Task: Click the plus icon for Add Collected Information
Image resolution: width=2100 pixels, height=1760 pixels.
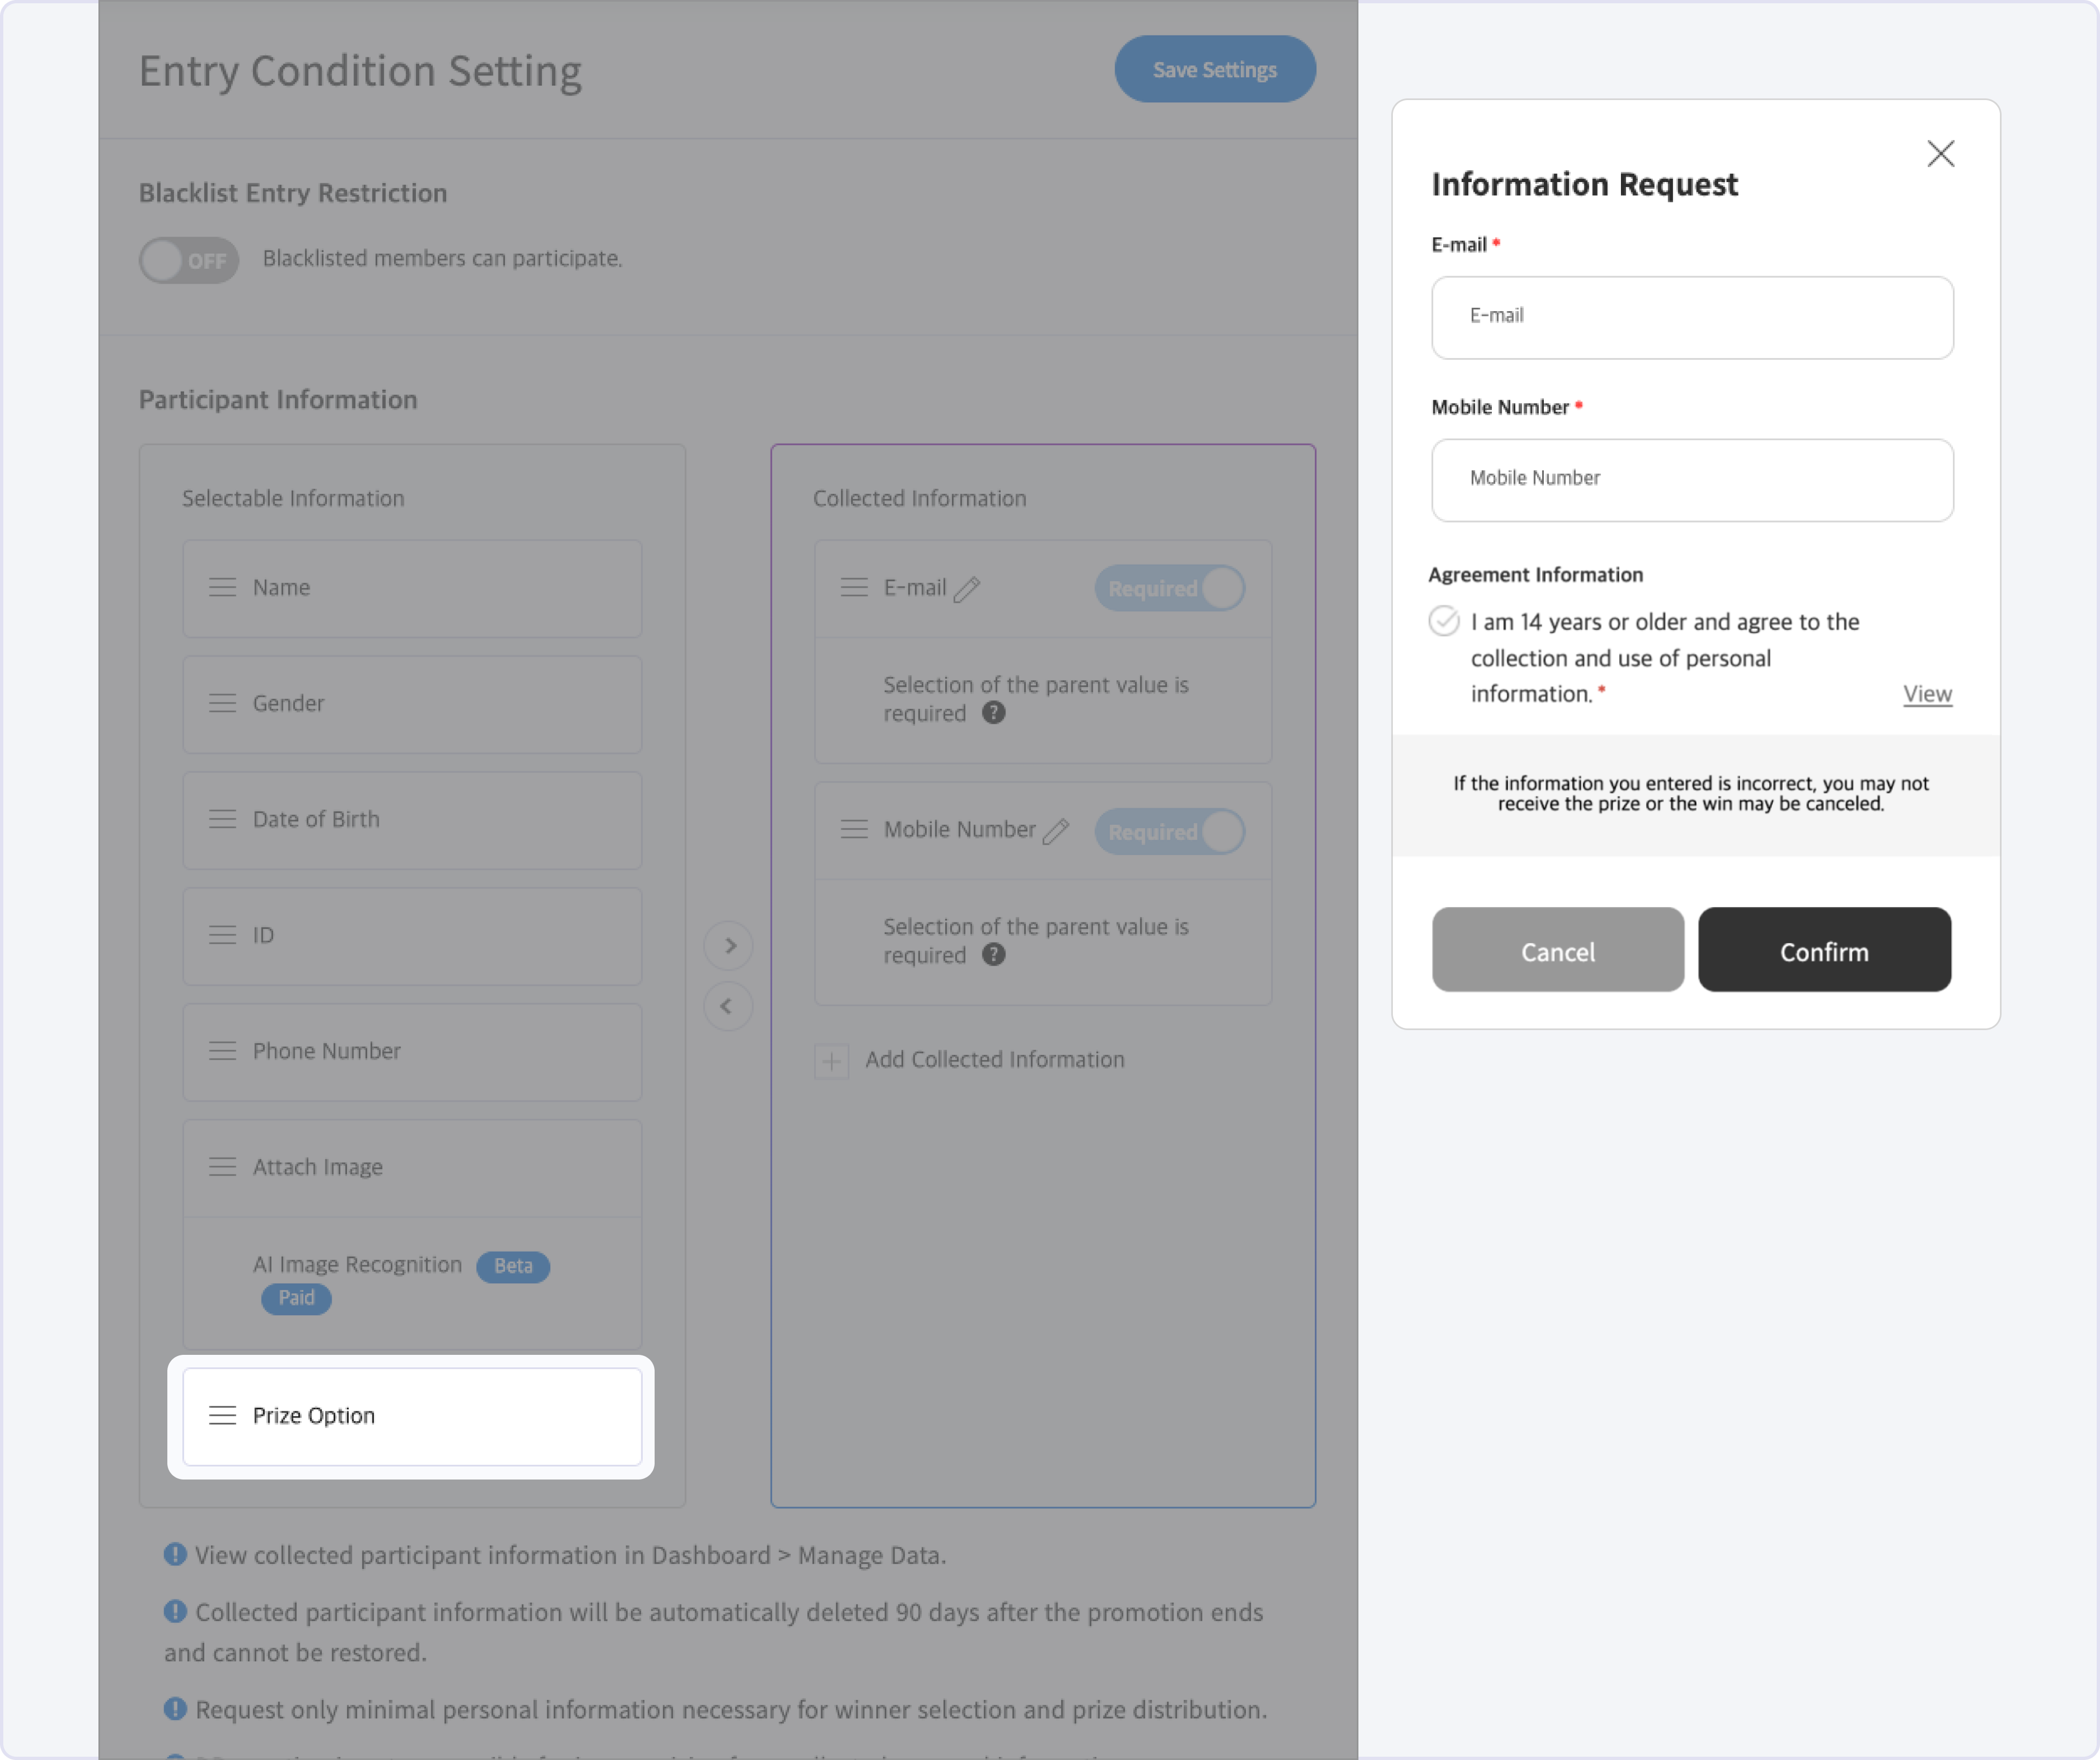Action: tap(832, 1060)
